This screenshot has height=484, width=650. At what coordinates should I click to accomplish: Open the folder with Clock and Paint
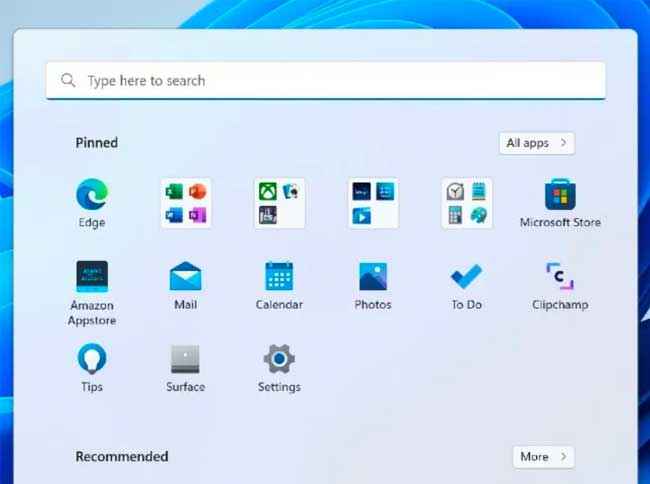point(467,203)
